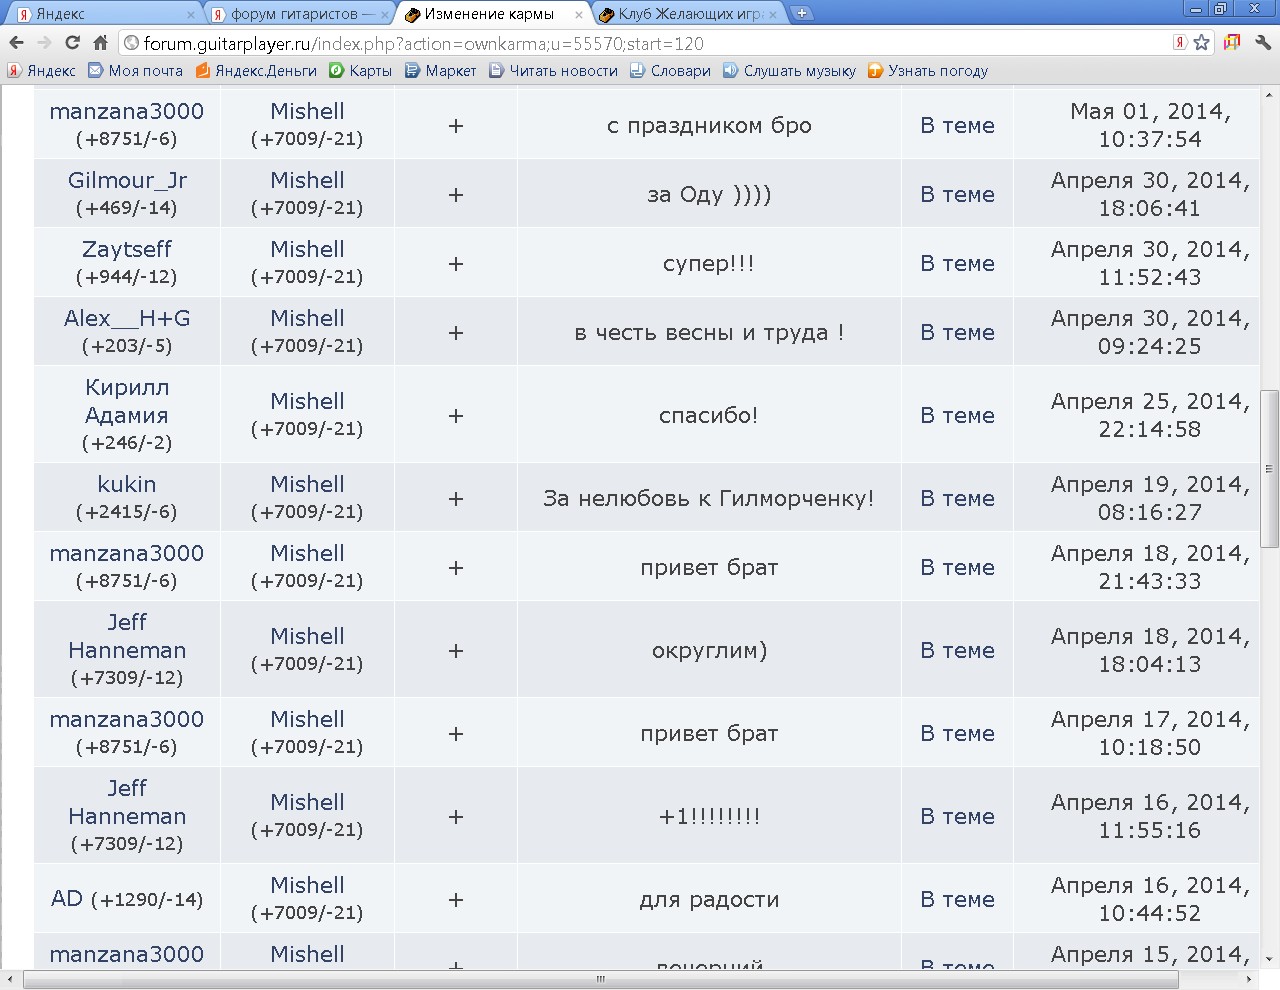Reload the current forum page

point(72,43)
